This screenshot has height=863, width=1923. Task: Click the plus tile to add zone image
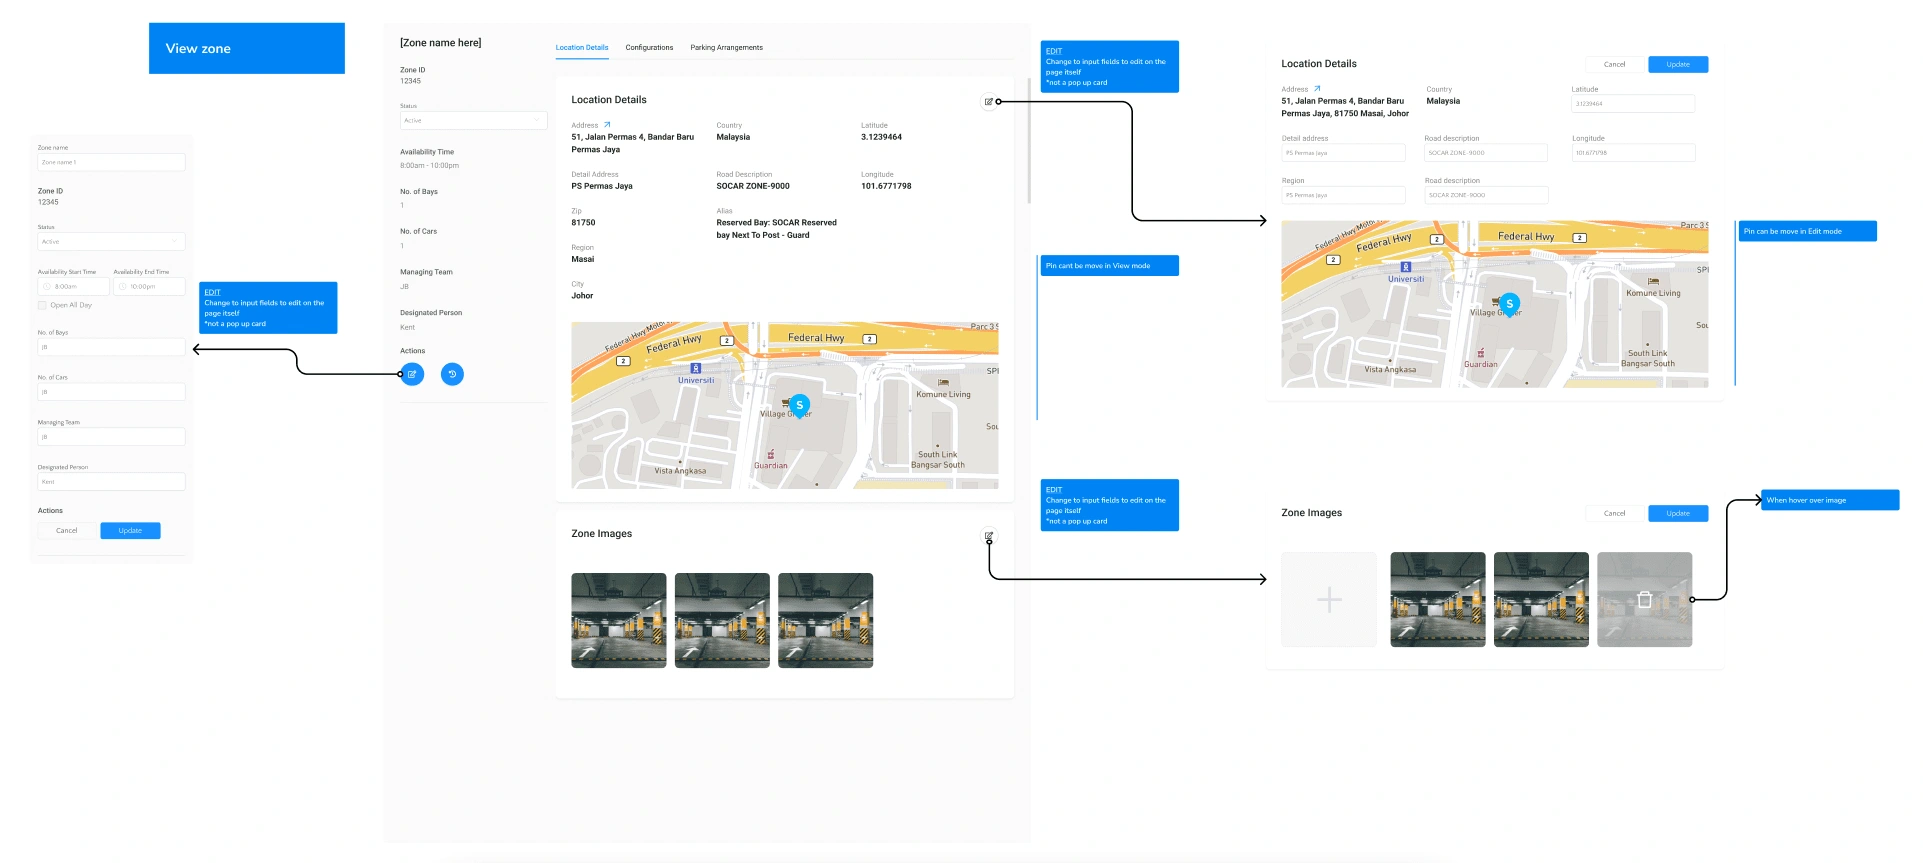click(1329, 599)
